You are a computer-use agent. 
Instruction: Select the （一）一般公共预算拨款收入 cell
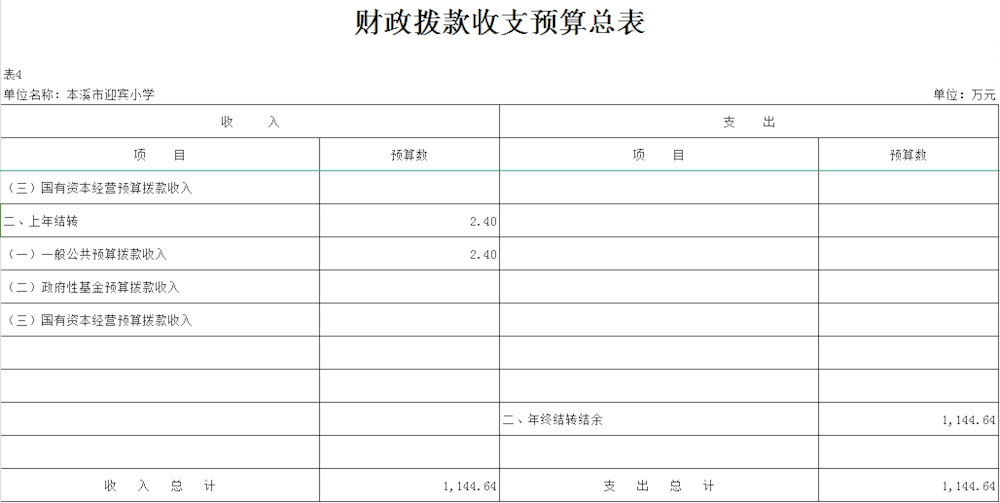click(160, 254)
